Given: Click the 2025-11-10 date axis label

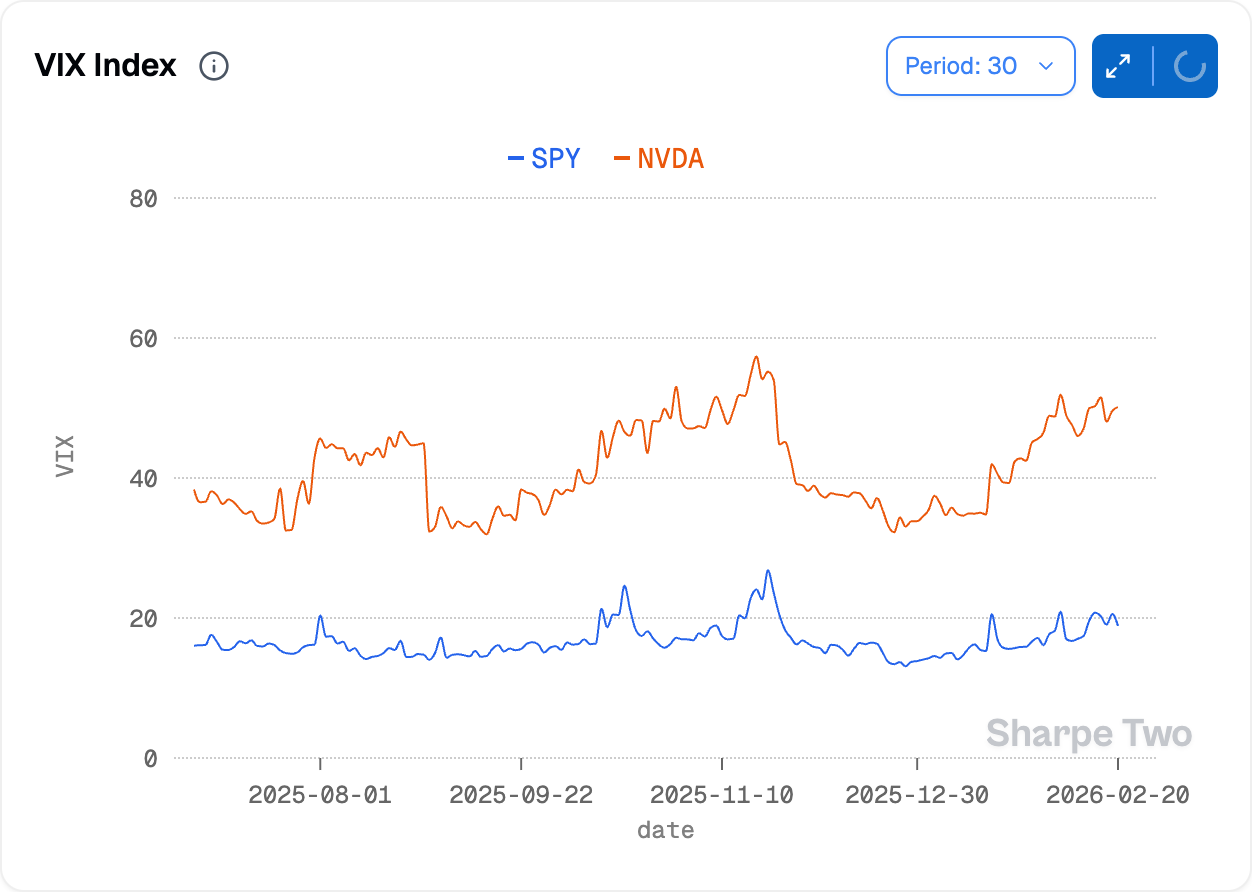Looking at the screenshot, I should click(722, 795).
